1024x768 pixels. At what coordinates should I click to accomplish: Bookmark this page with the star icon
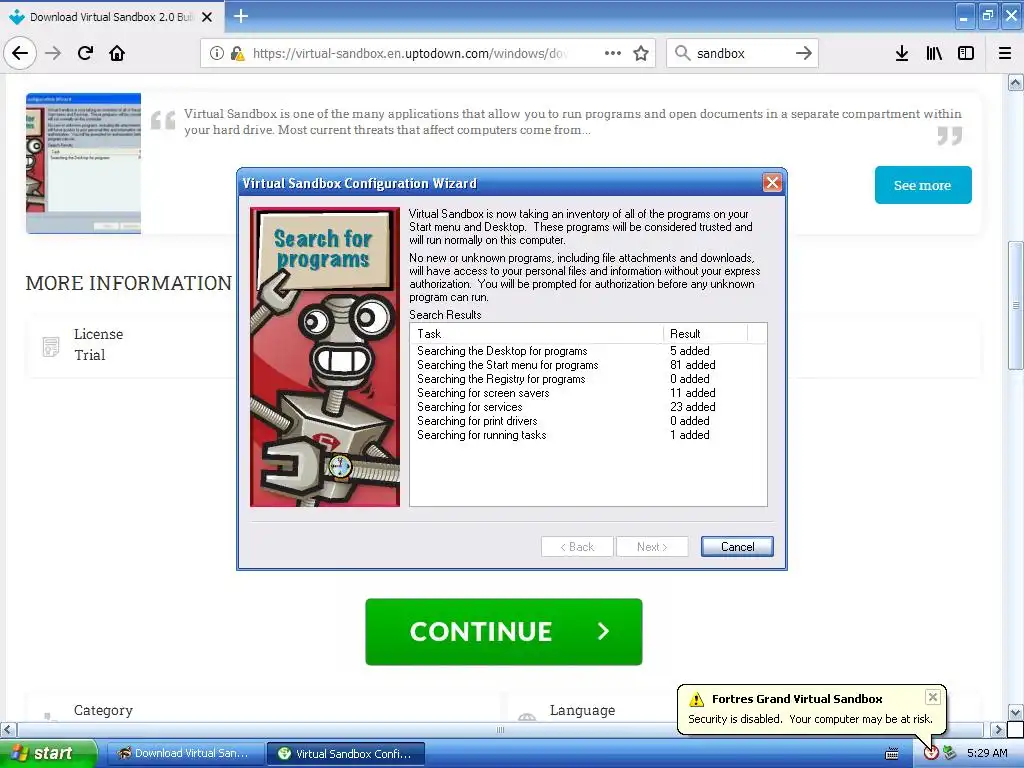(641, 53)
